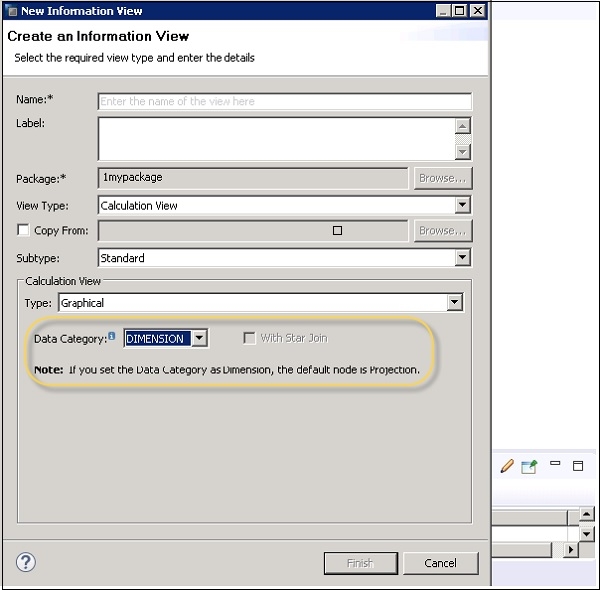Click the Name input field
Viewport: 600px width, 590px height.
tap(284, 101)
